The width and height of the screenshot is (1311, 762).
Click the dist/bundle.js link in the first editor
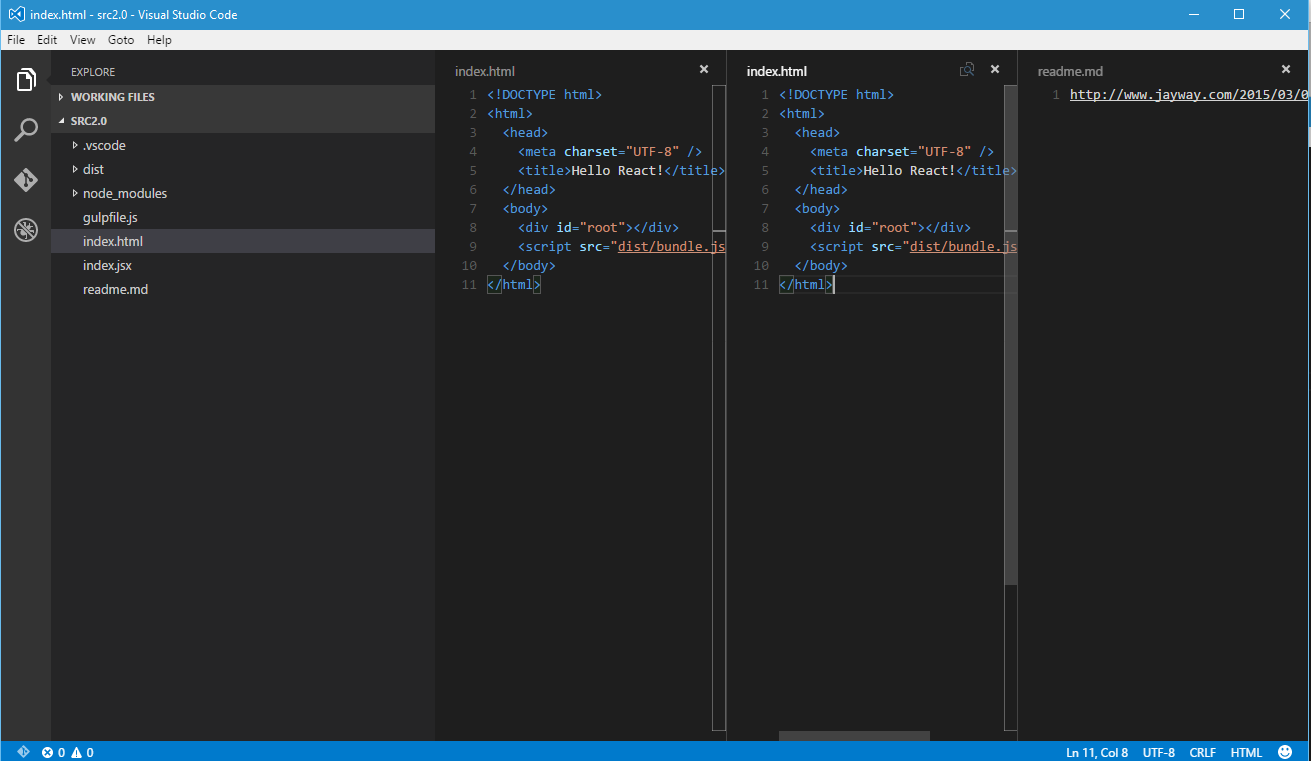(671, 247)
